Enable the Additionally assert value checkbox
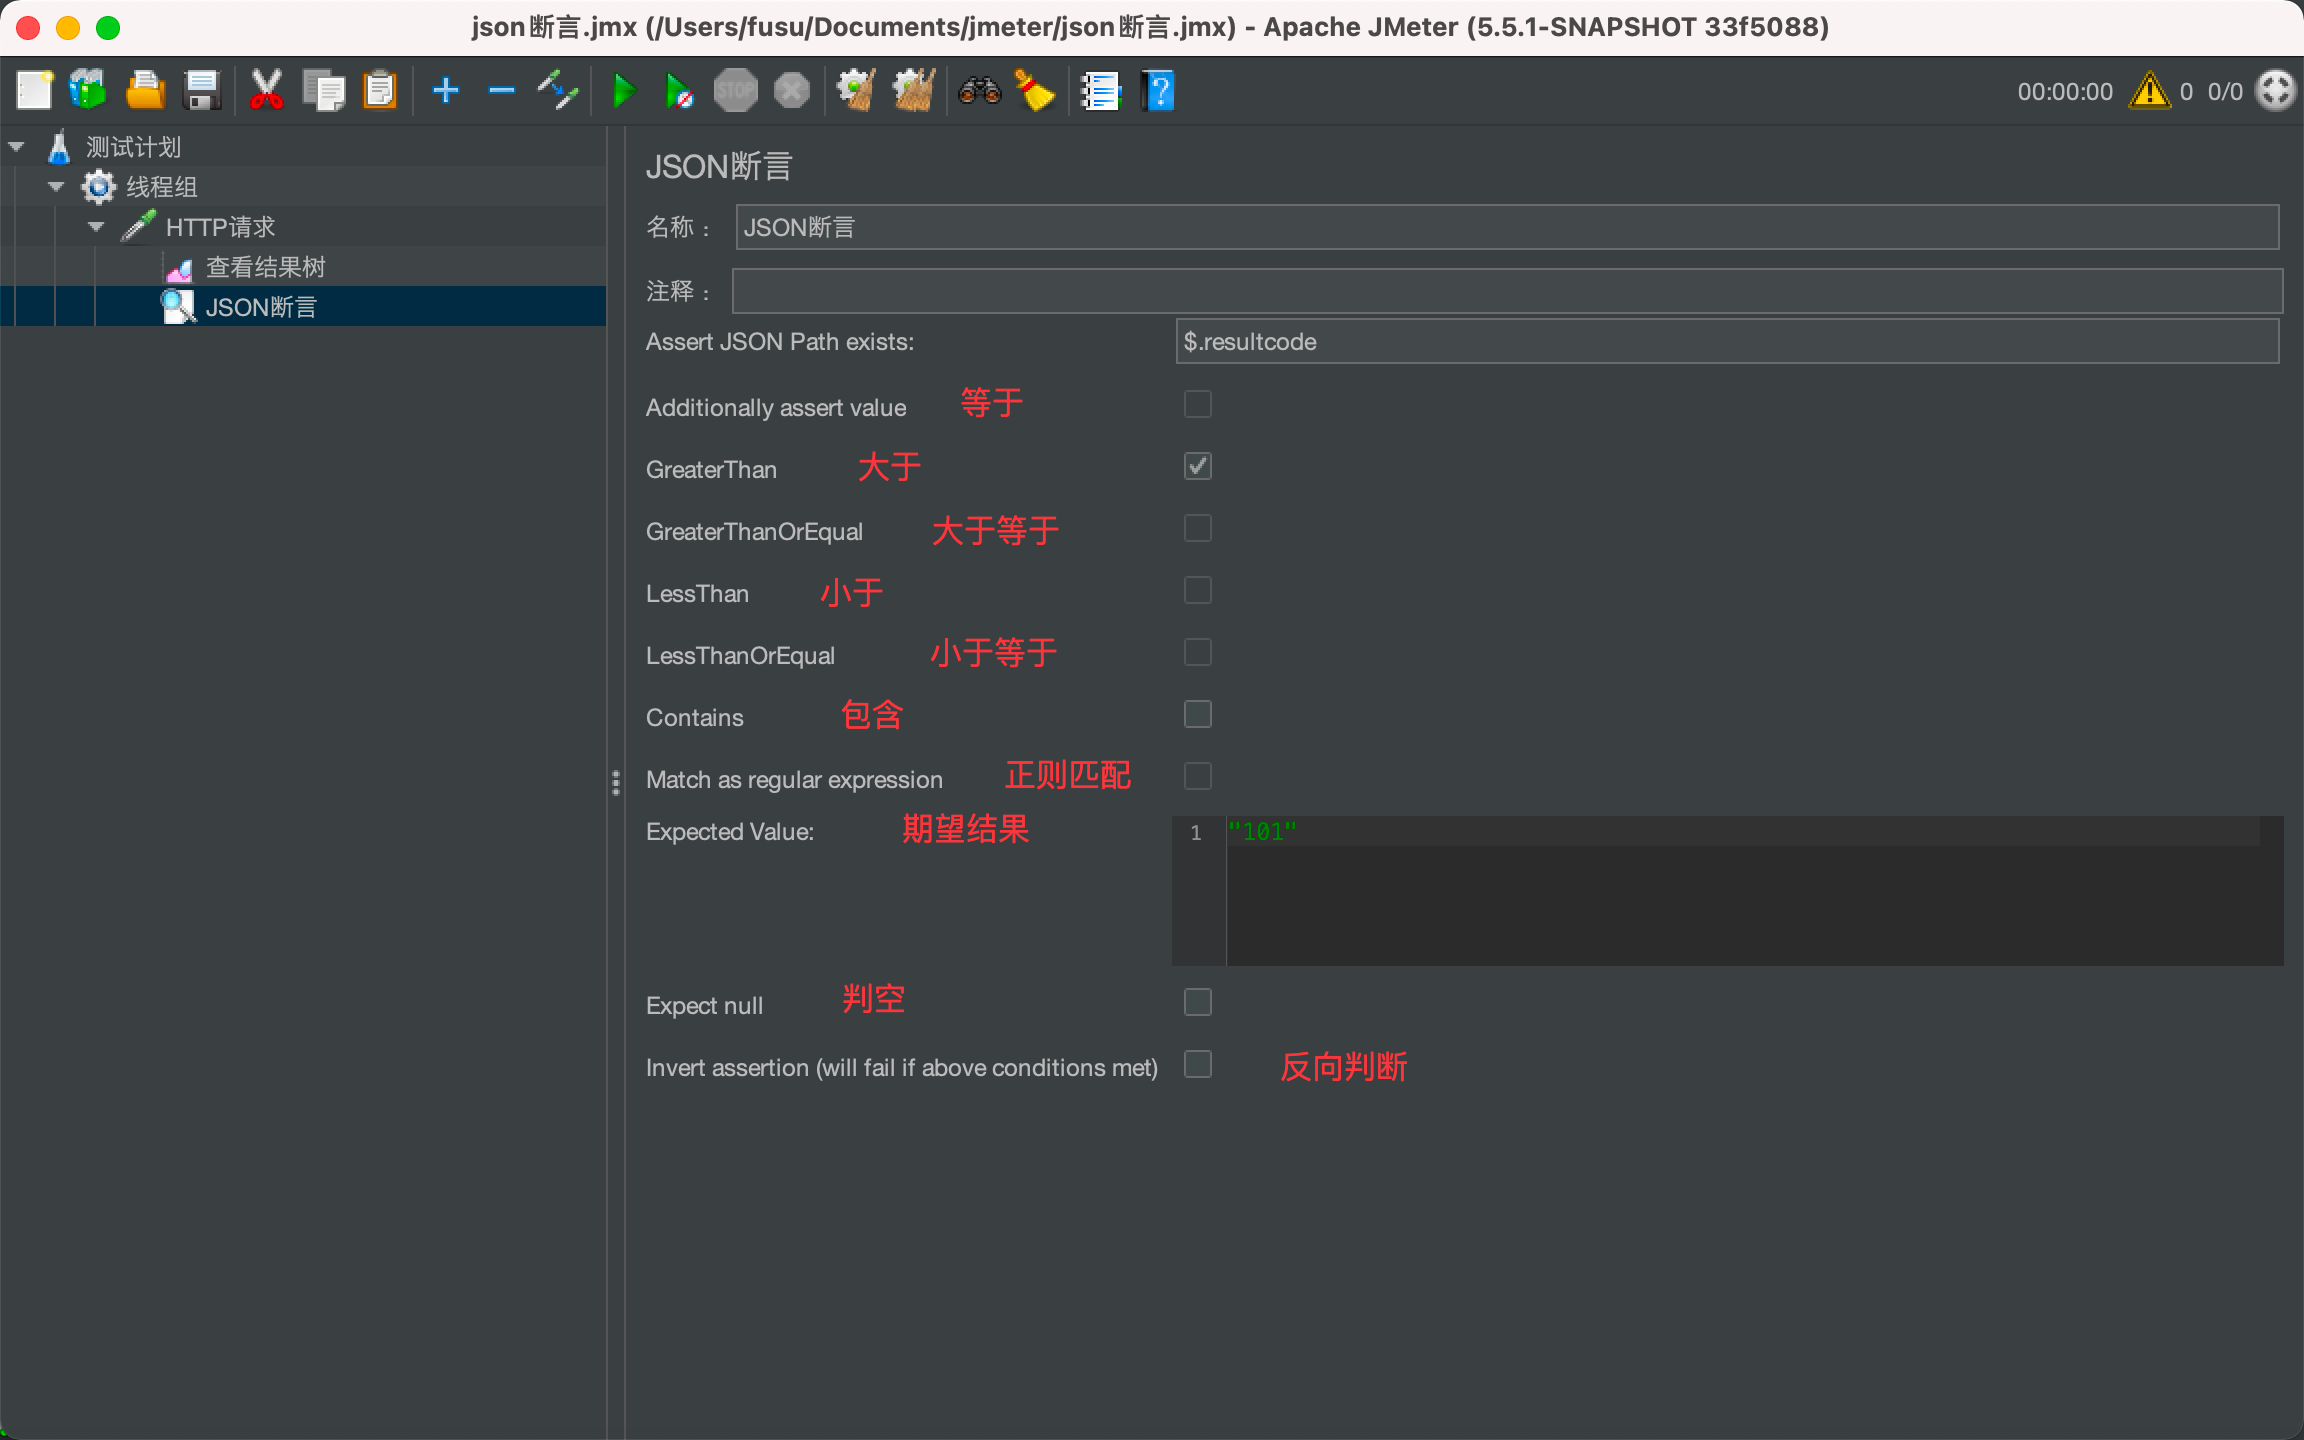Image resolution: width=2304 pixels, height=1440 pixels. point(1197,404)
